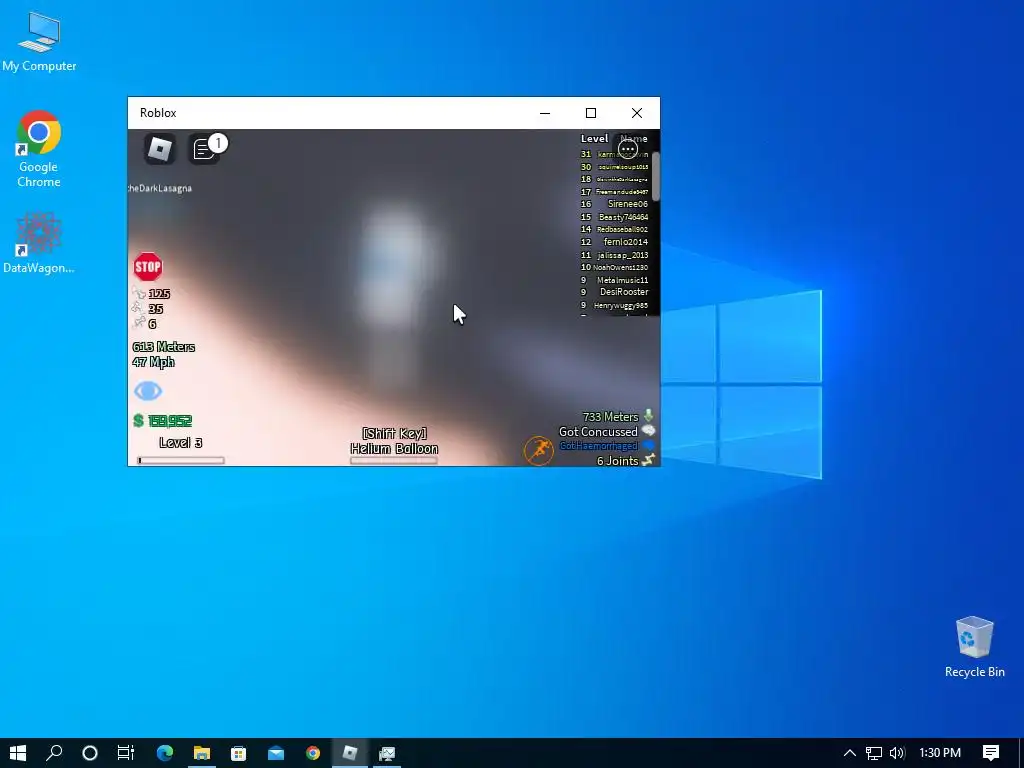Open the Roblox menu logo button
This screenshot has height=768, width=1024.
[160, 150]
